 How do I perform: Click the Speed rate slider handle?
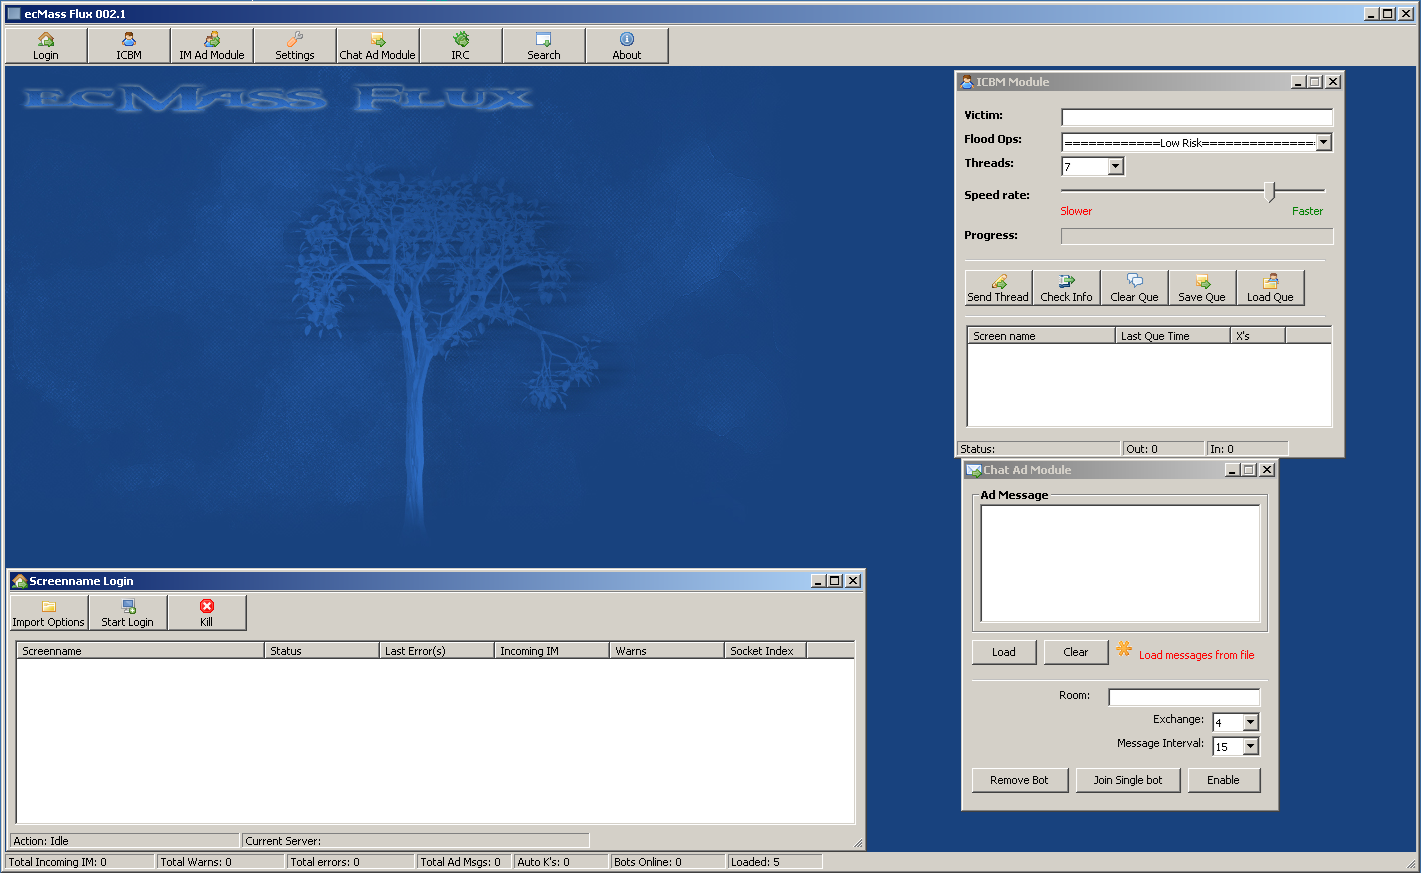[x=1269, y=191]
